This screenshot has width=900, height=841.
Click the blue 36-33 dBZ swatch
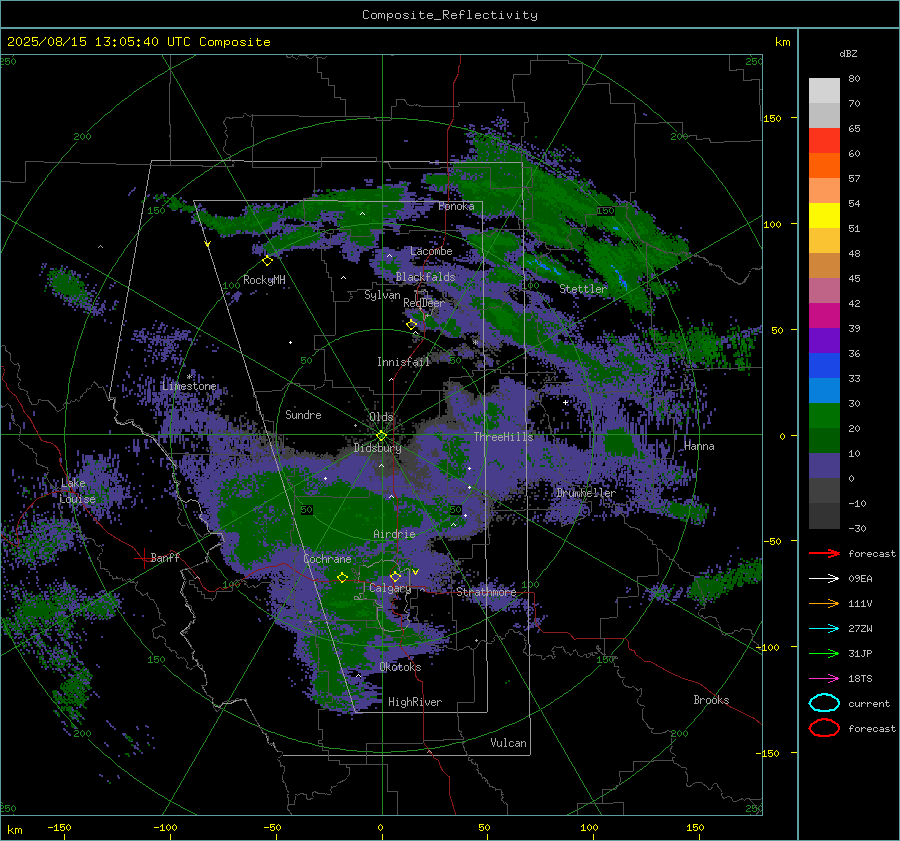[824, 366]
